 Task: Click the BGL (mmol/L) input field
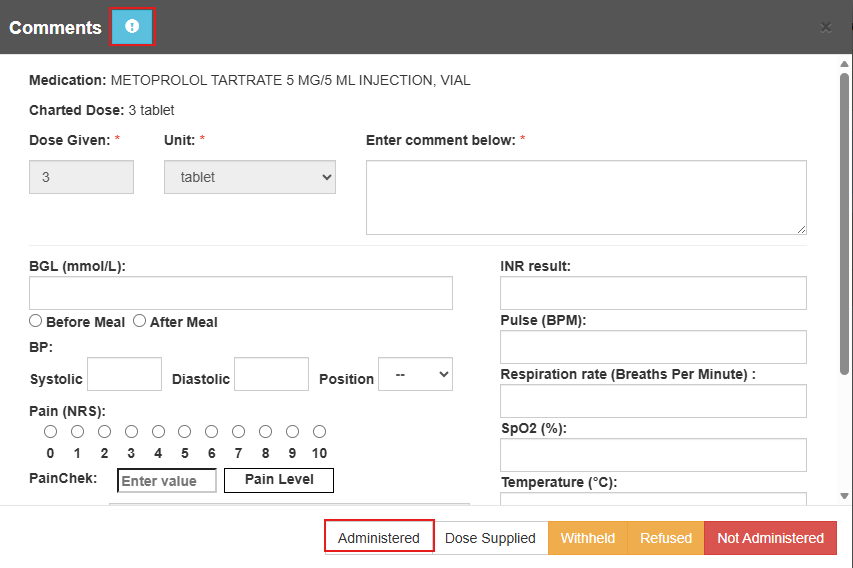click(x=241, y=293)
